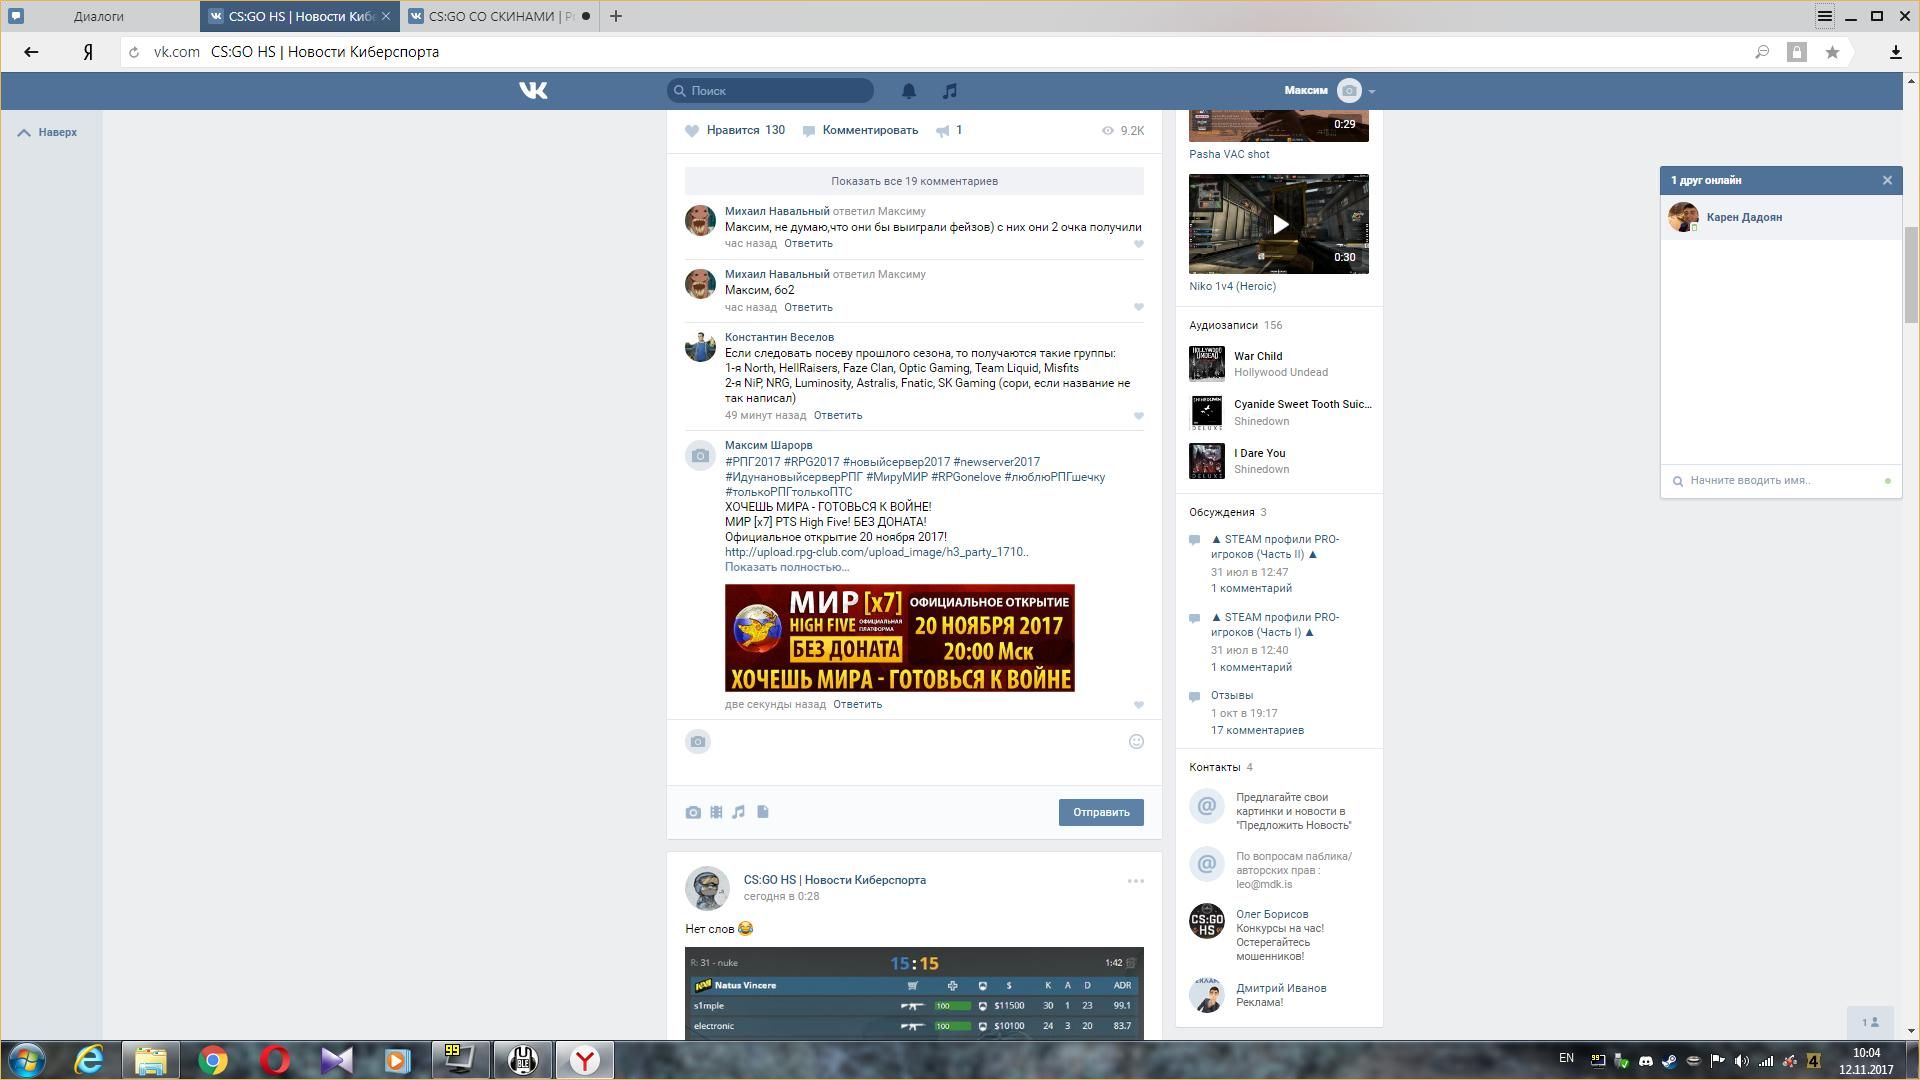Attach photo using camera icon below comment box
This screenshot has height=1080, width=1920.
tap(693, 812)
